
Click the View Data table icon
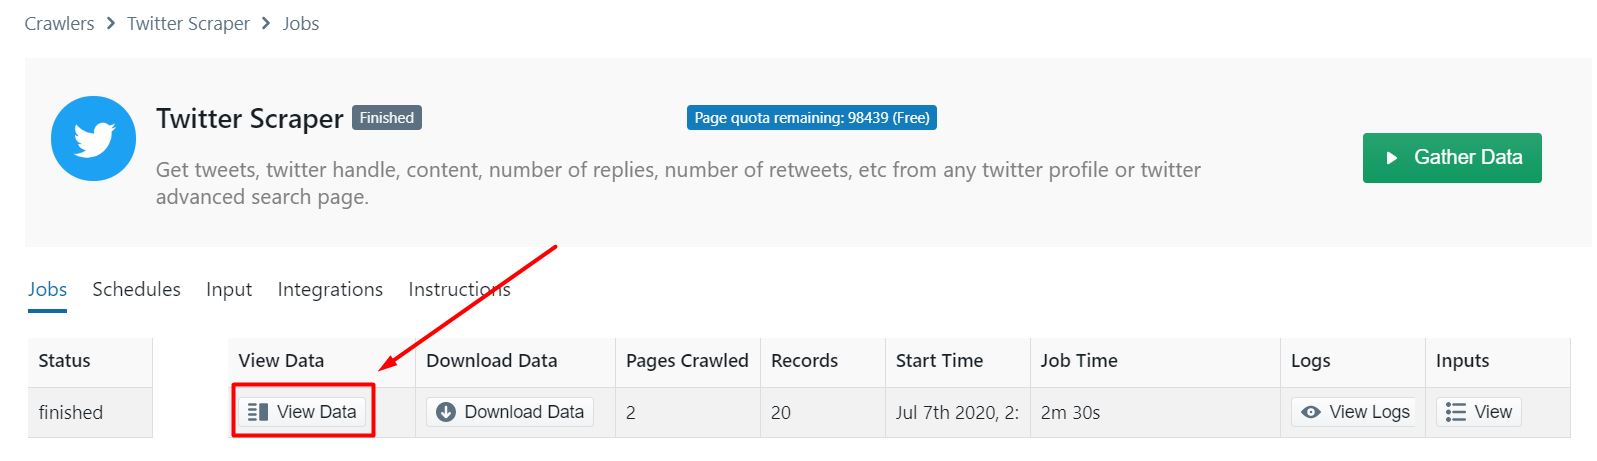pyautogui.click(x=257, y=412)
